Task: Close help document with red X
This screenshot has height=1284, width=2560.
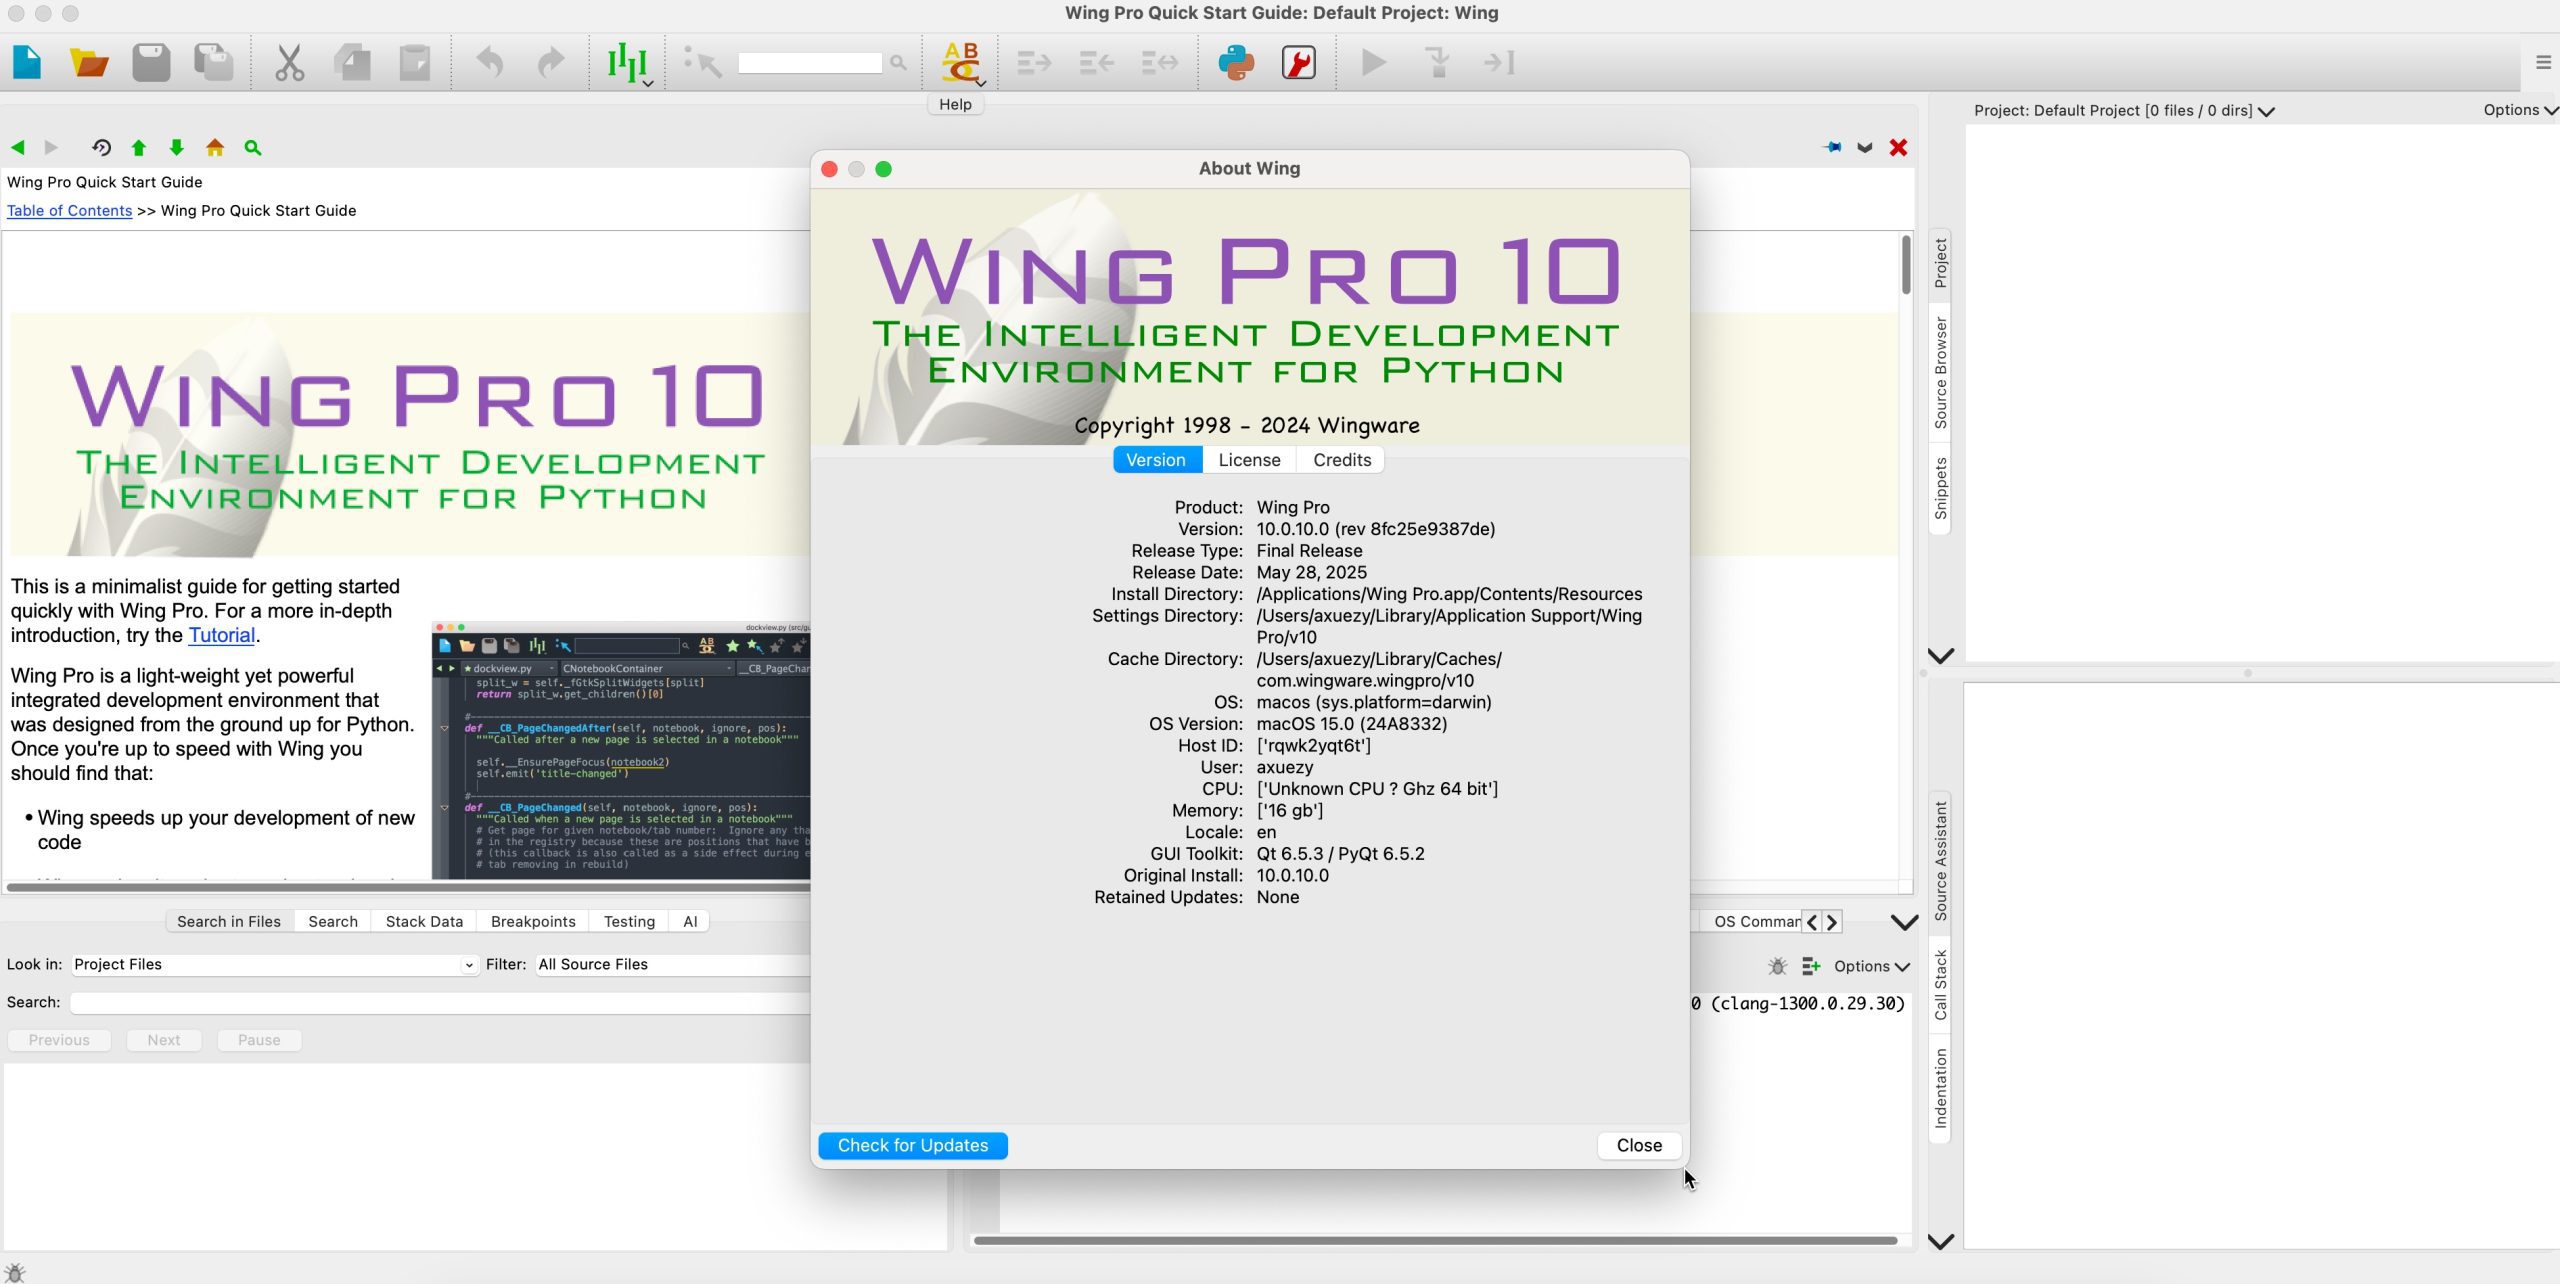Action: (x=1898, y=148)
